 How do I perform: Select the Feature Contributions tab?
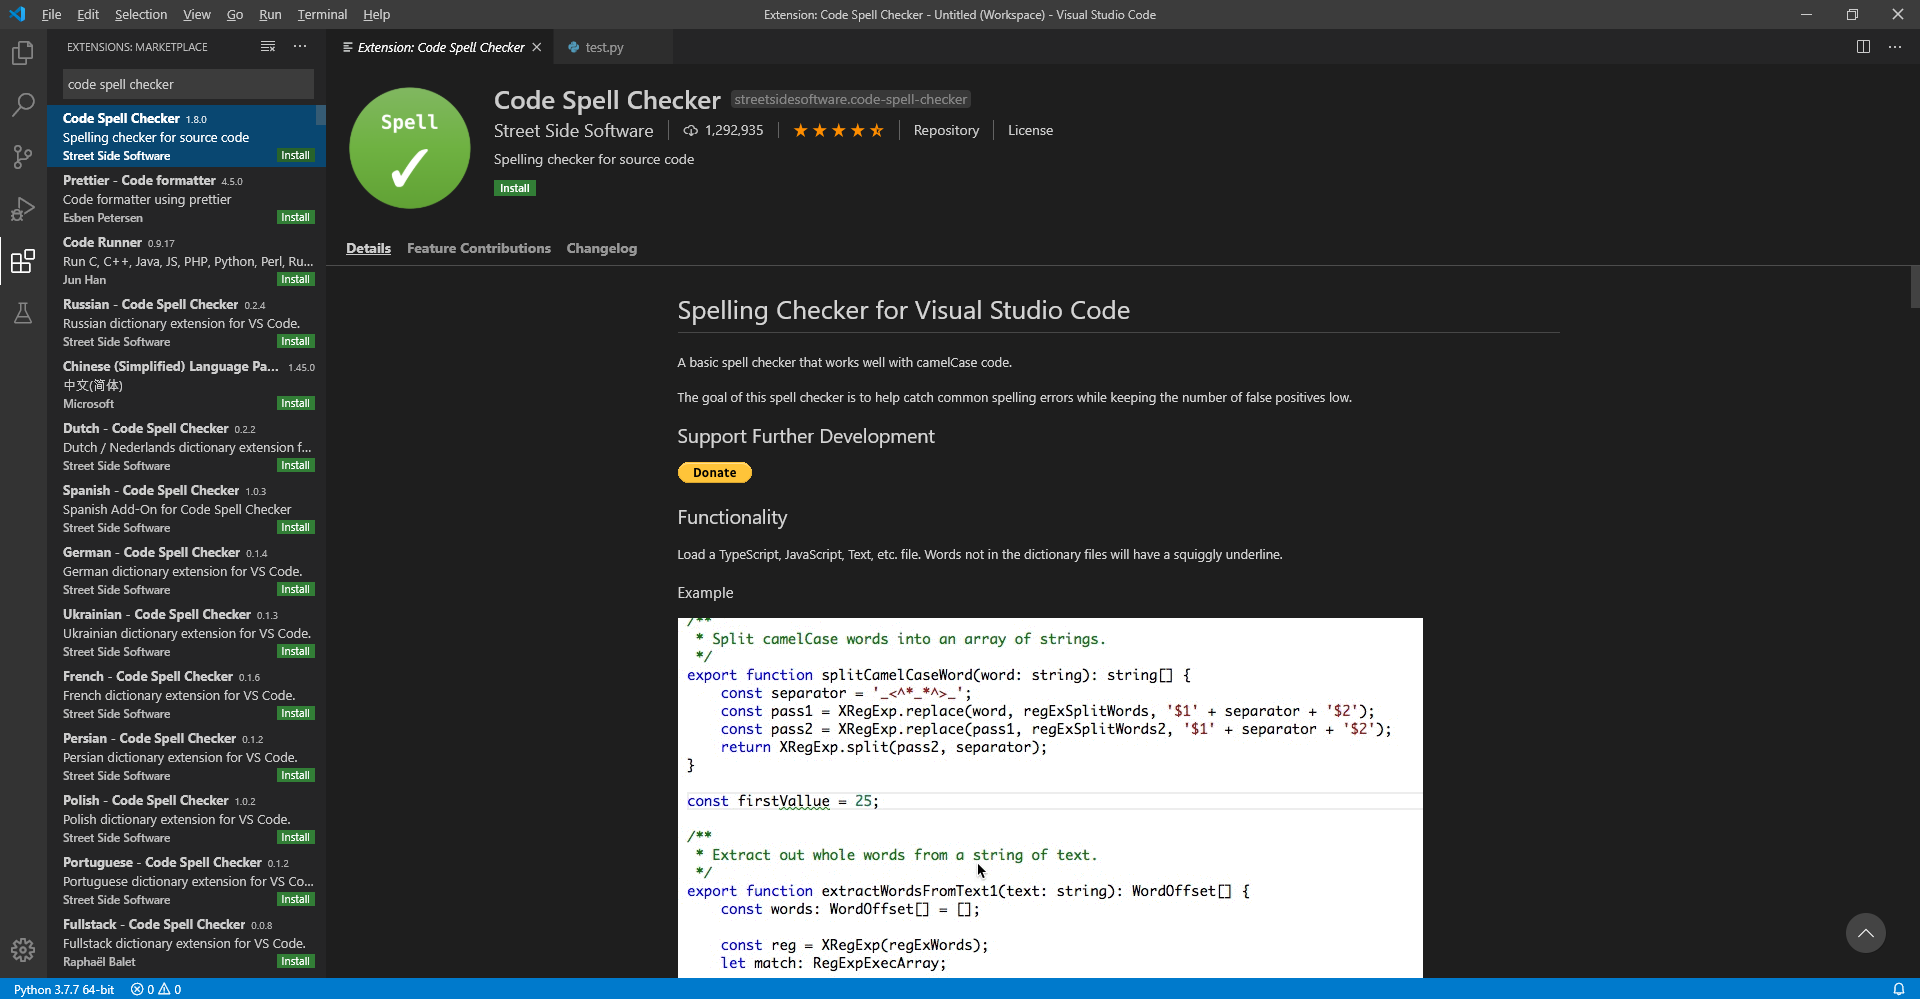click(x=479, y=248)
